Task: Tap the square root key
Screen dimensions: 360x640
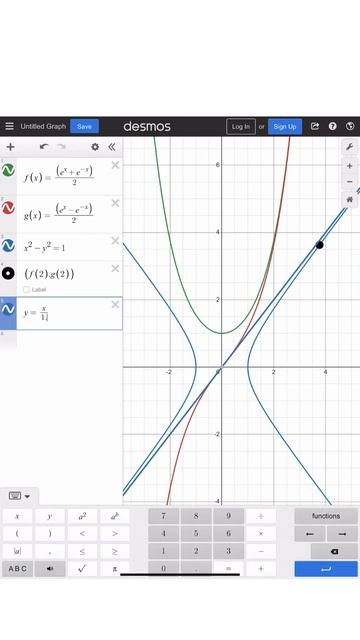Action: pyautogui.click(x=82, y=569)
